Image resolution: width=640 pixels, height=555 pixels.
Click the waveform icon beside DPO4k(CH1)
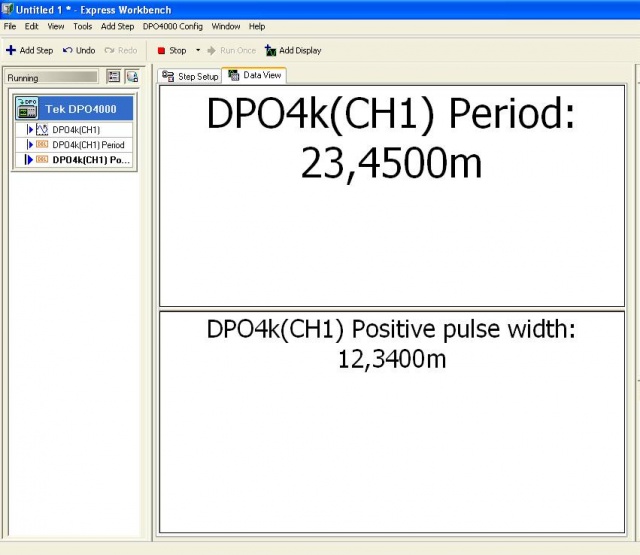click(42, 130)
